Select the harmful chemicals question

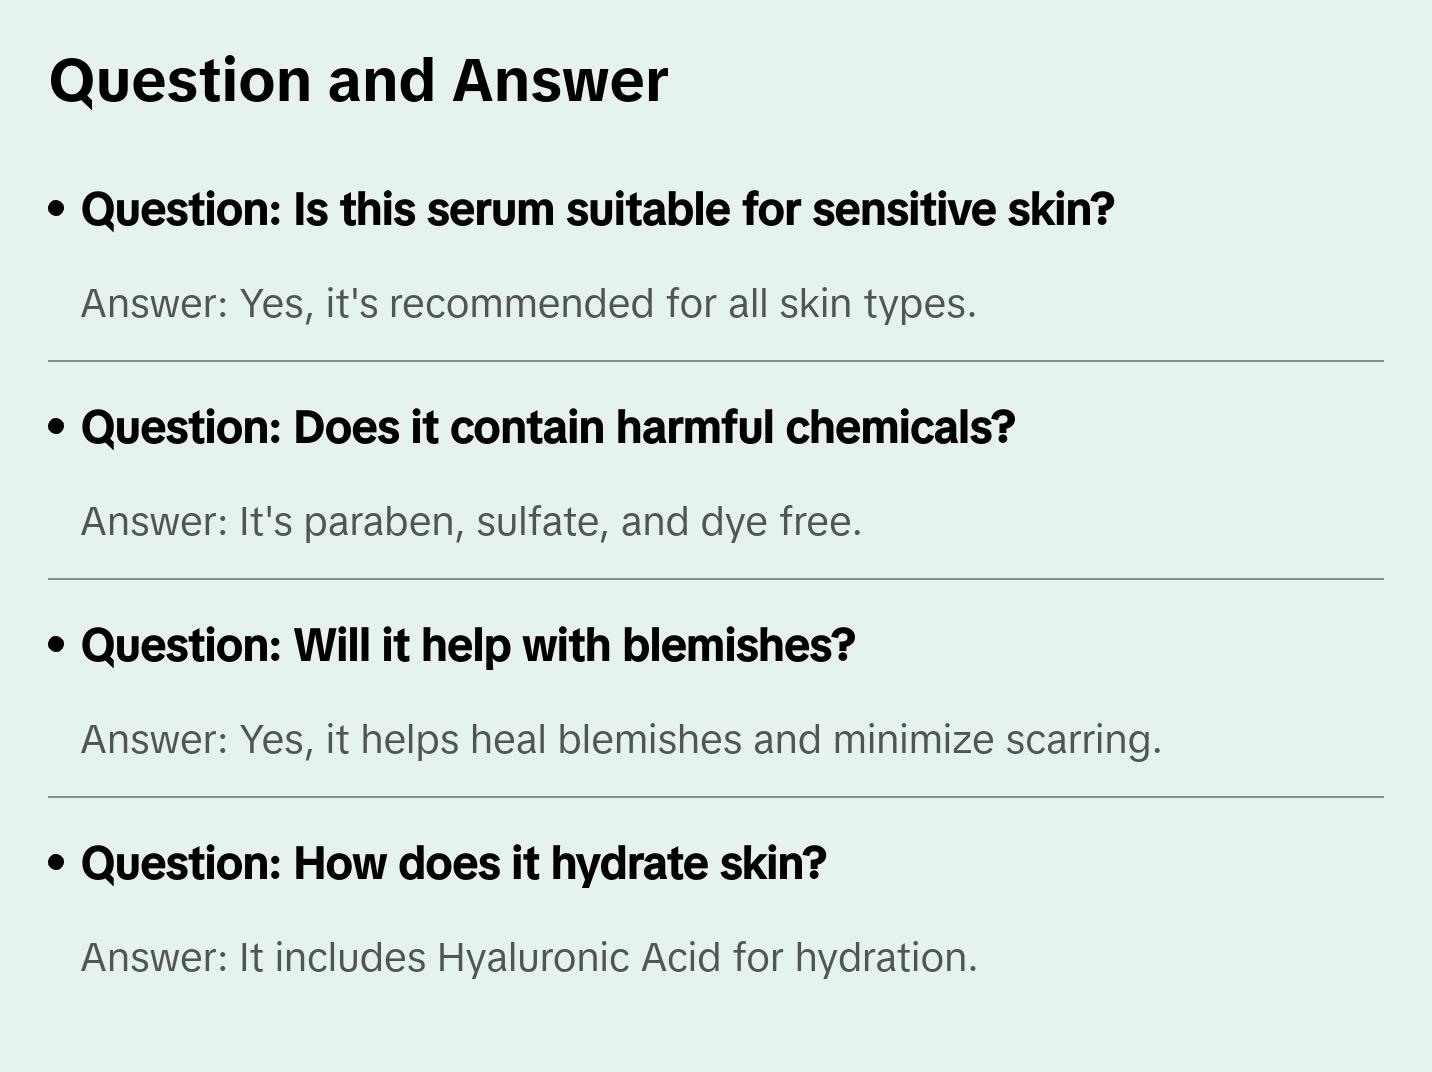click(547, 428)
